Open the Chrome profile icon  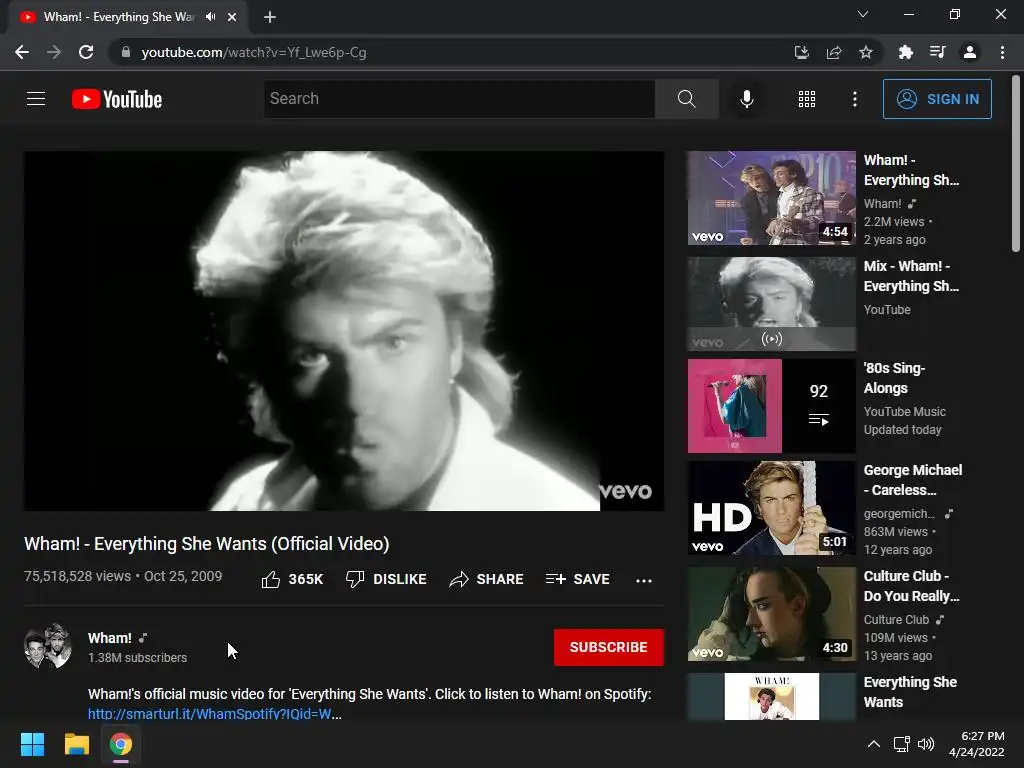[x=970, y=52]
